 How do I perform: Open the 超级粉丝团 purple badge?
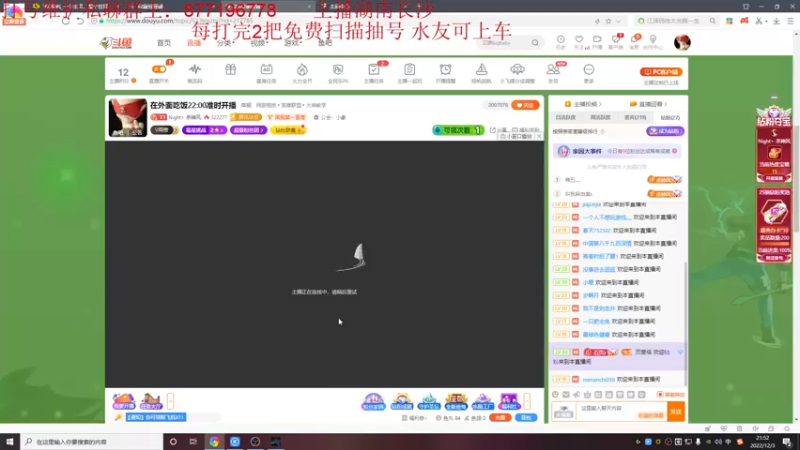248,130
